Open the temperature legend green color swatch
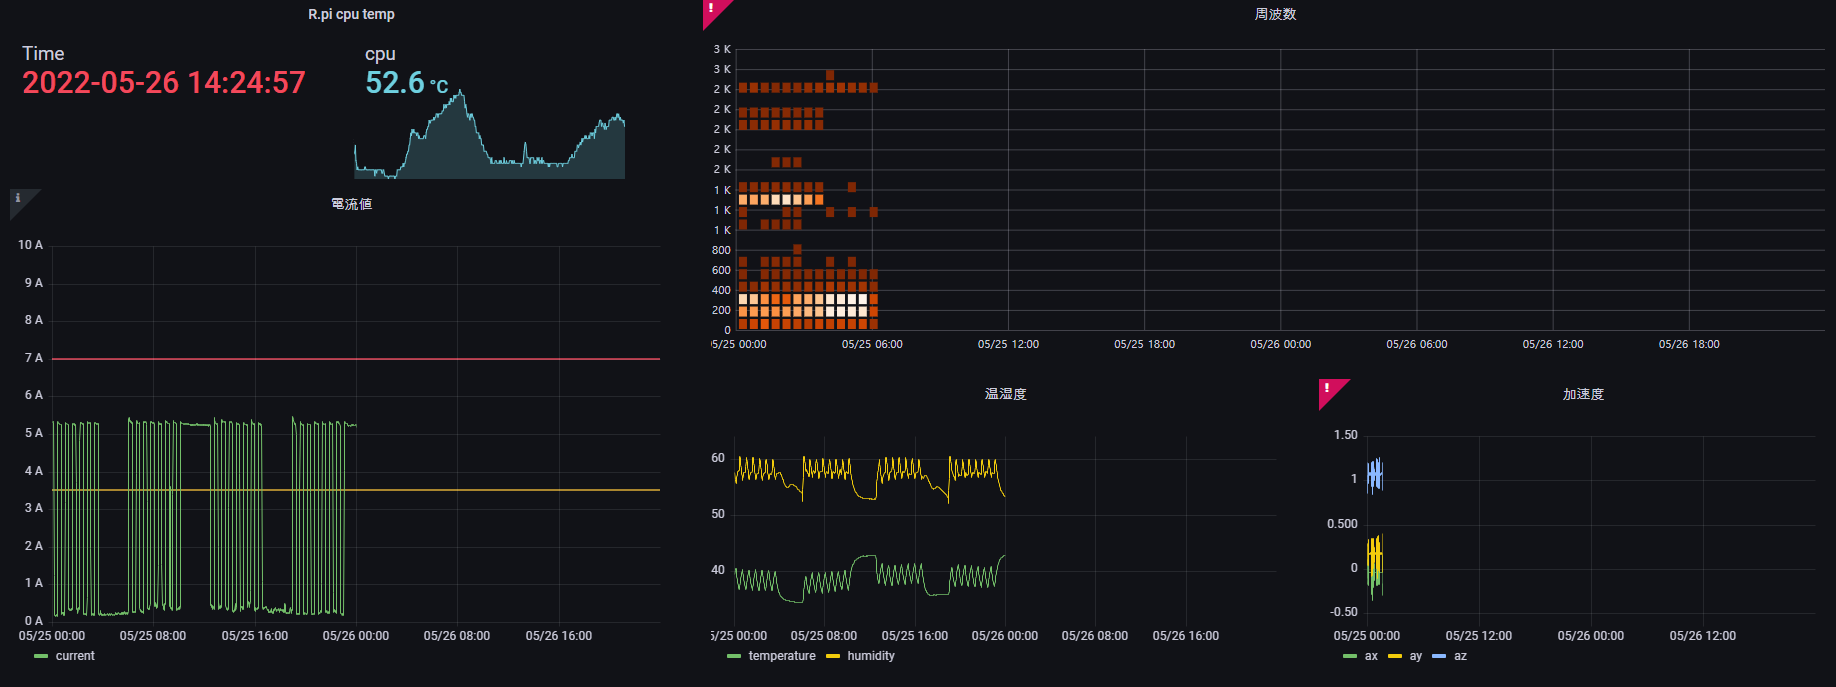Image resolution: width=1836 pixels, height=687 pixels. coord(734,656)
